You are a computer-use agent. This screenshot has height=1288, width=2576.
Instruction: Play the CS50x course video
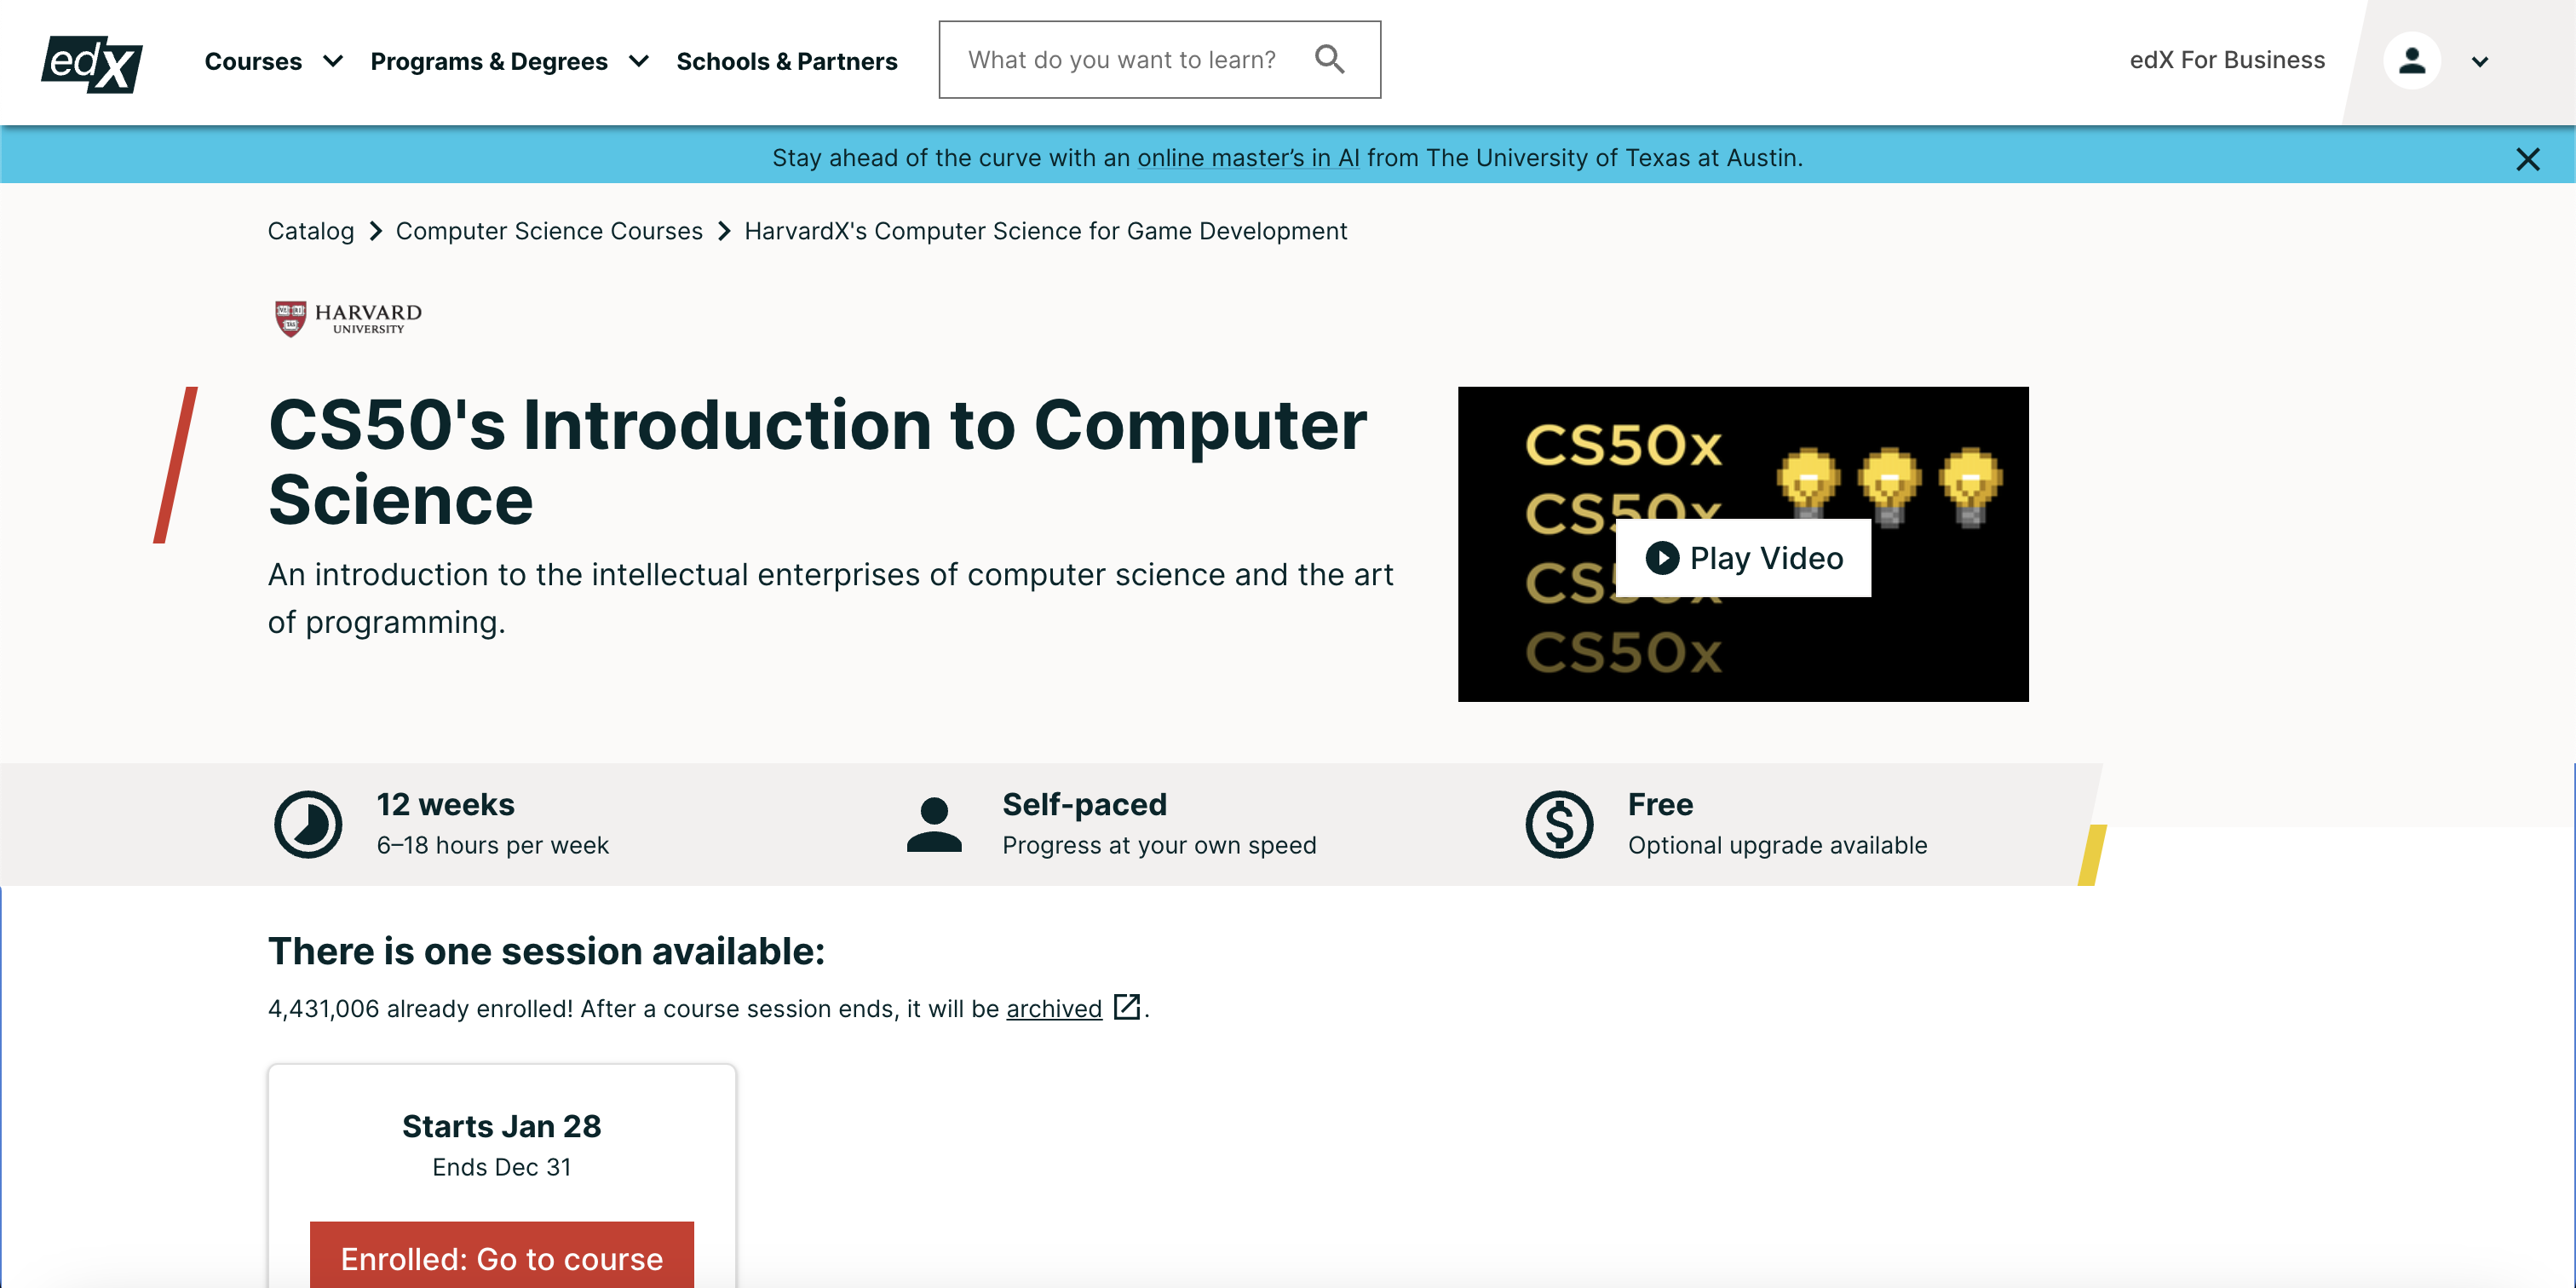pos(1742,557)
